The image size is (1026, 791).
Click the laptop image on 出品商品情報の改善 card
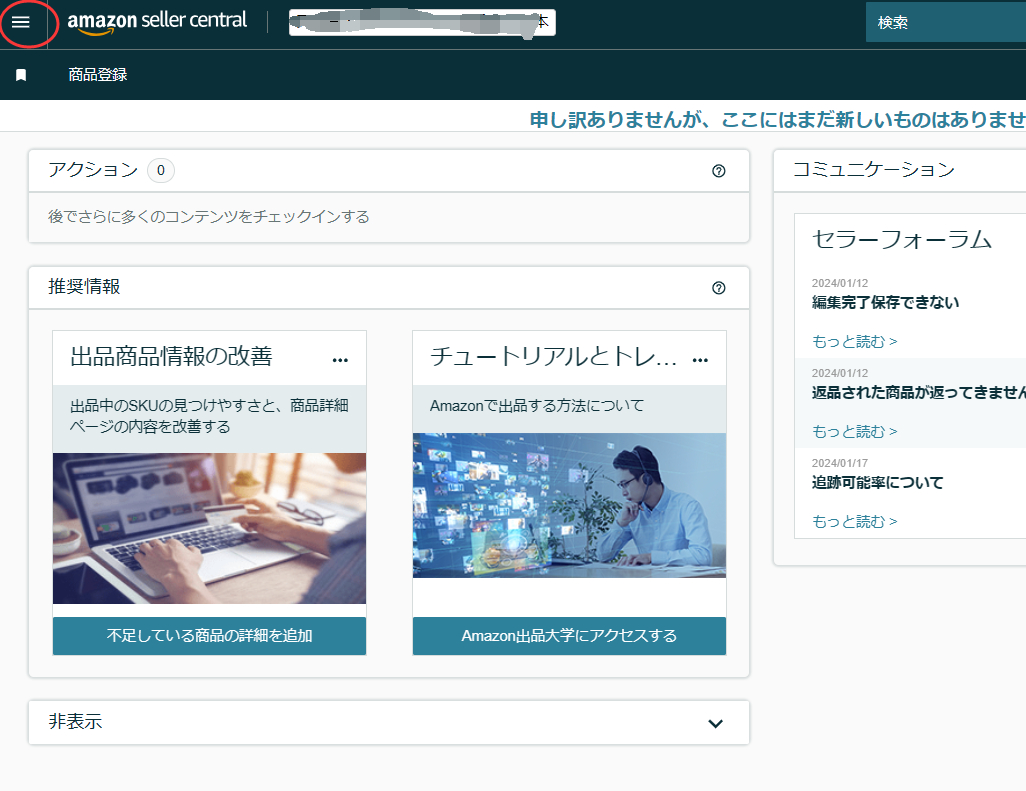[x=209, y=528]
